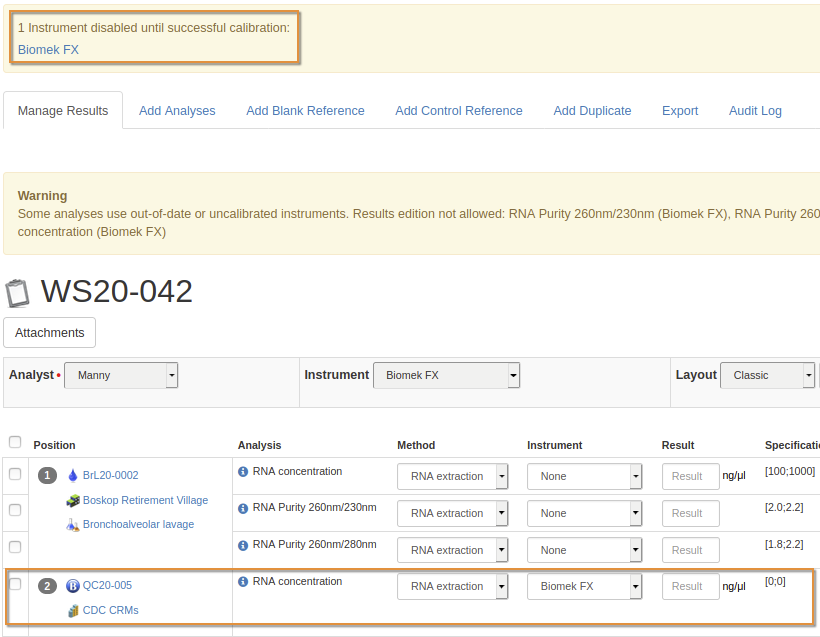
Task: Click info icon for RNA Purity 260nm/230nm
Action: click(243, 508)
